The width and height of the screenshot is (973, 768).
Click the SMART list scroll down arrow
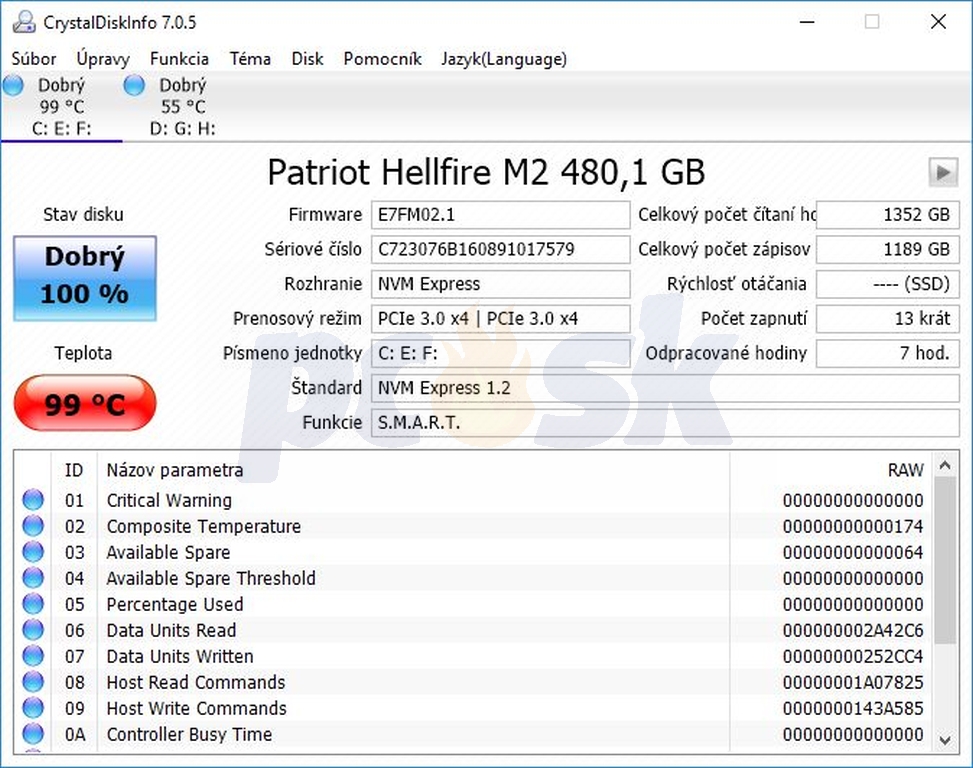(x=945, y=740)
